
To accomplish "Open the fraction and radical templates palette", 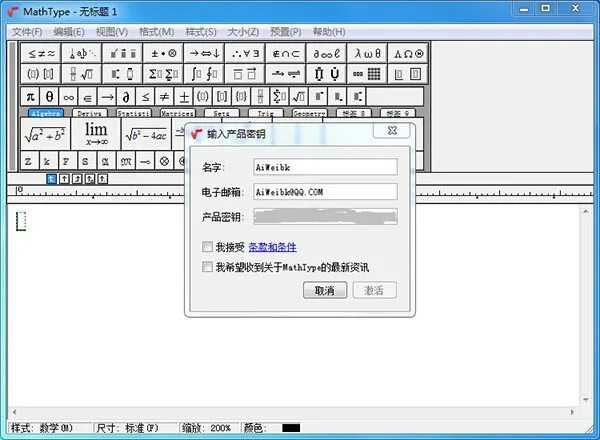I will [82, 74].
